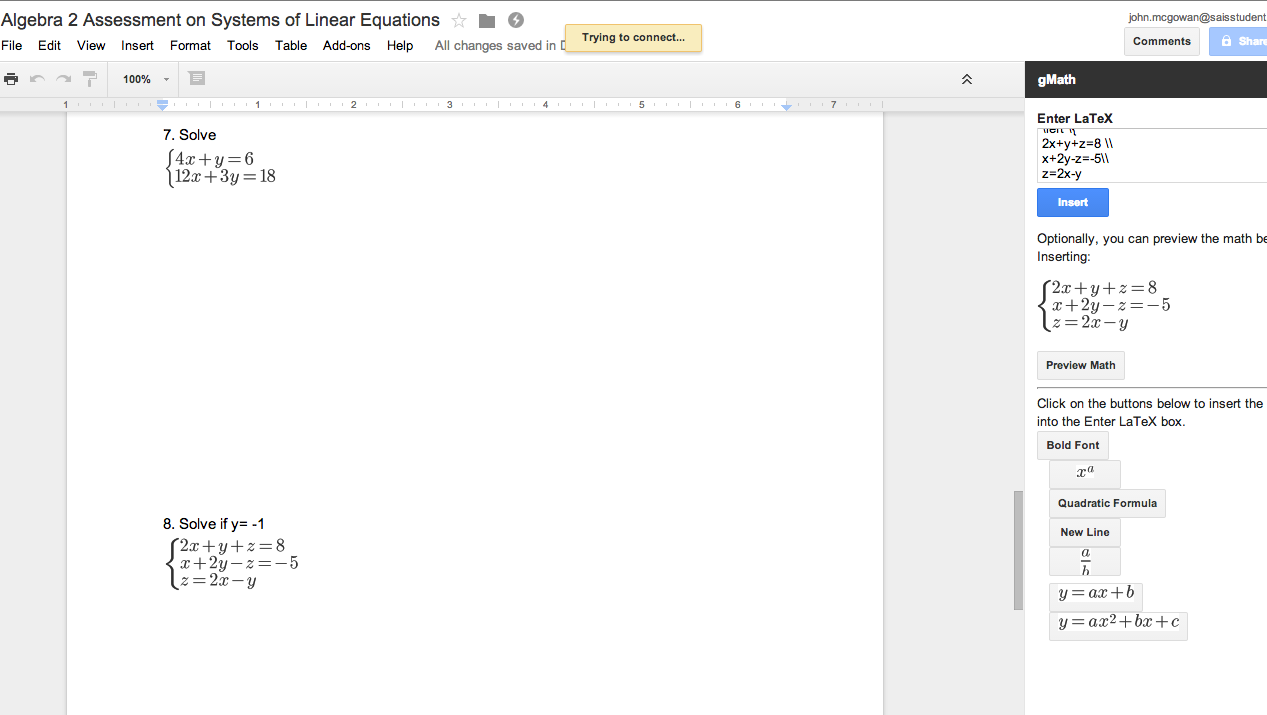Click the account email at top right
Image resolution: width=1267 pixels, height=715 pixels.
1197,17
